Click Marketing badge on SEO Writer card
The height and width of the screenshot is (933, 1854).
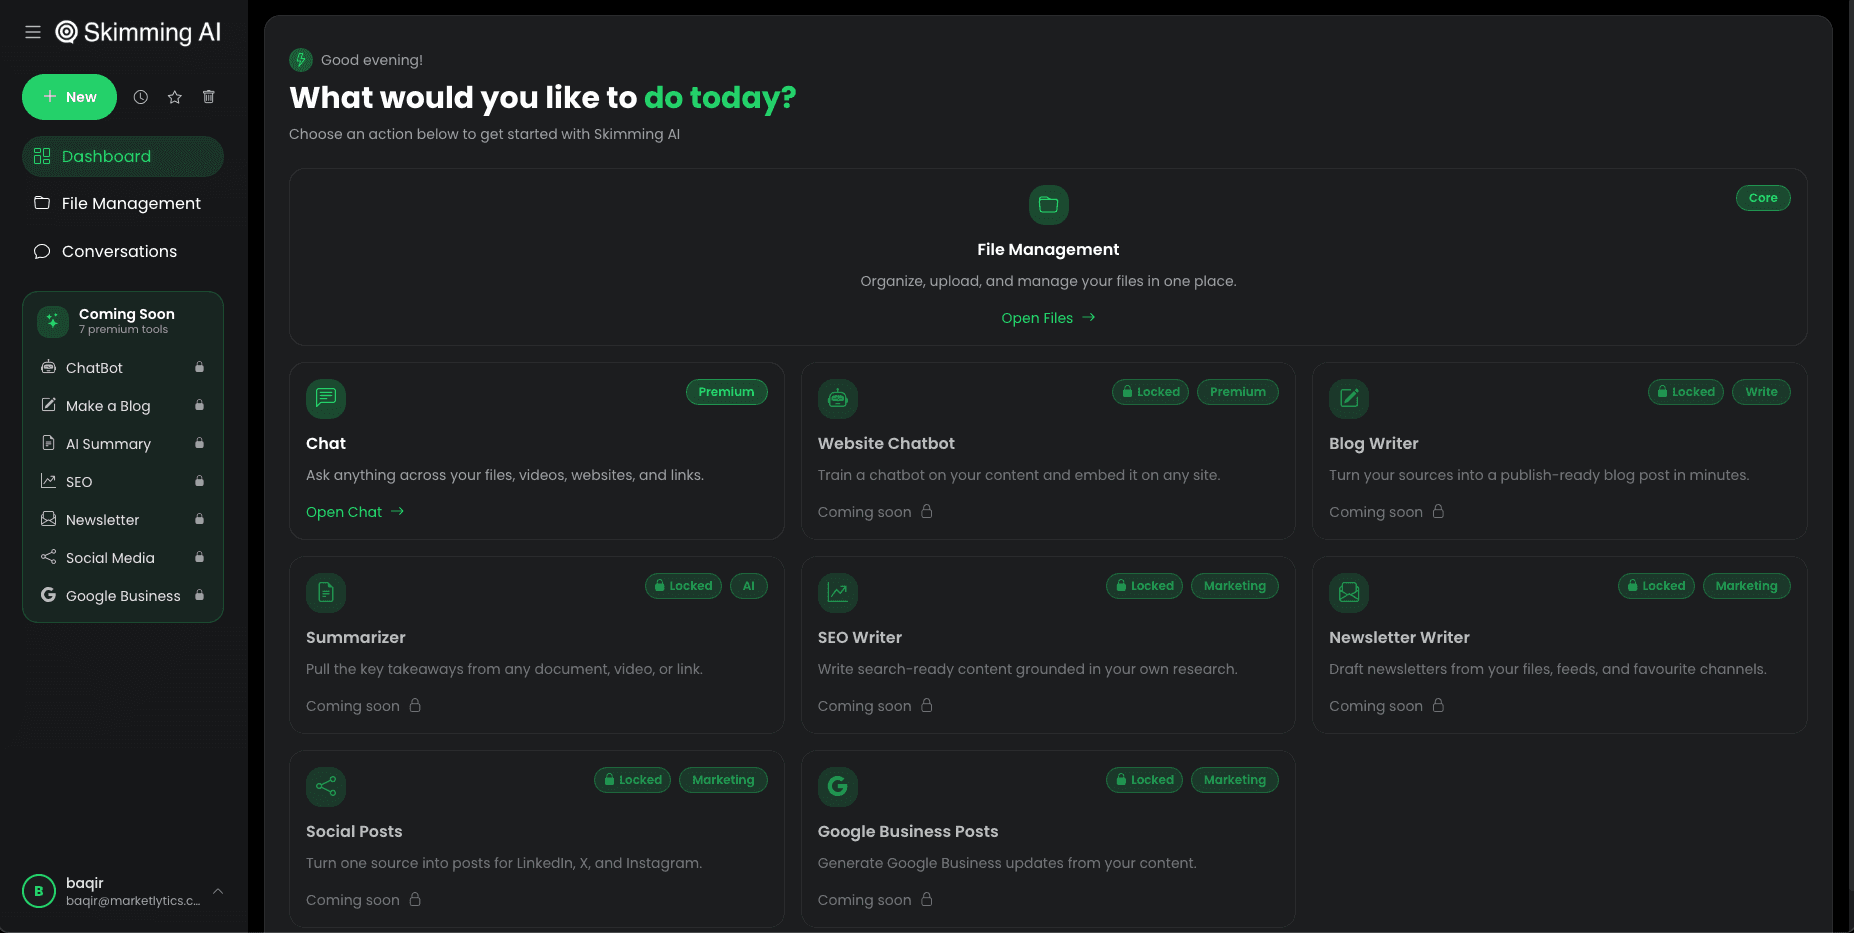[x=1235, y=586]
